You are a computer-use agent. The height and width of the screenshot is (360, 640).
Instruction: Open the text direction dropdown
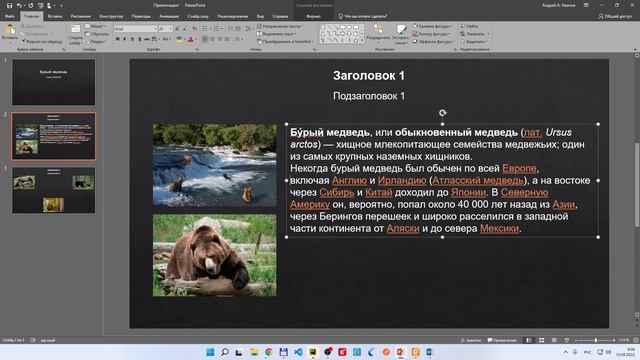pos(280,26)
